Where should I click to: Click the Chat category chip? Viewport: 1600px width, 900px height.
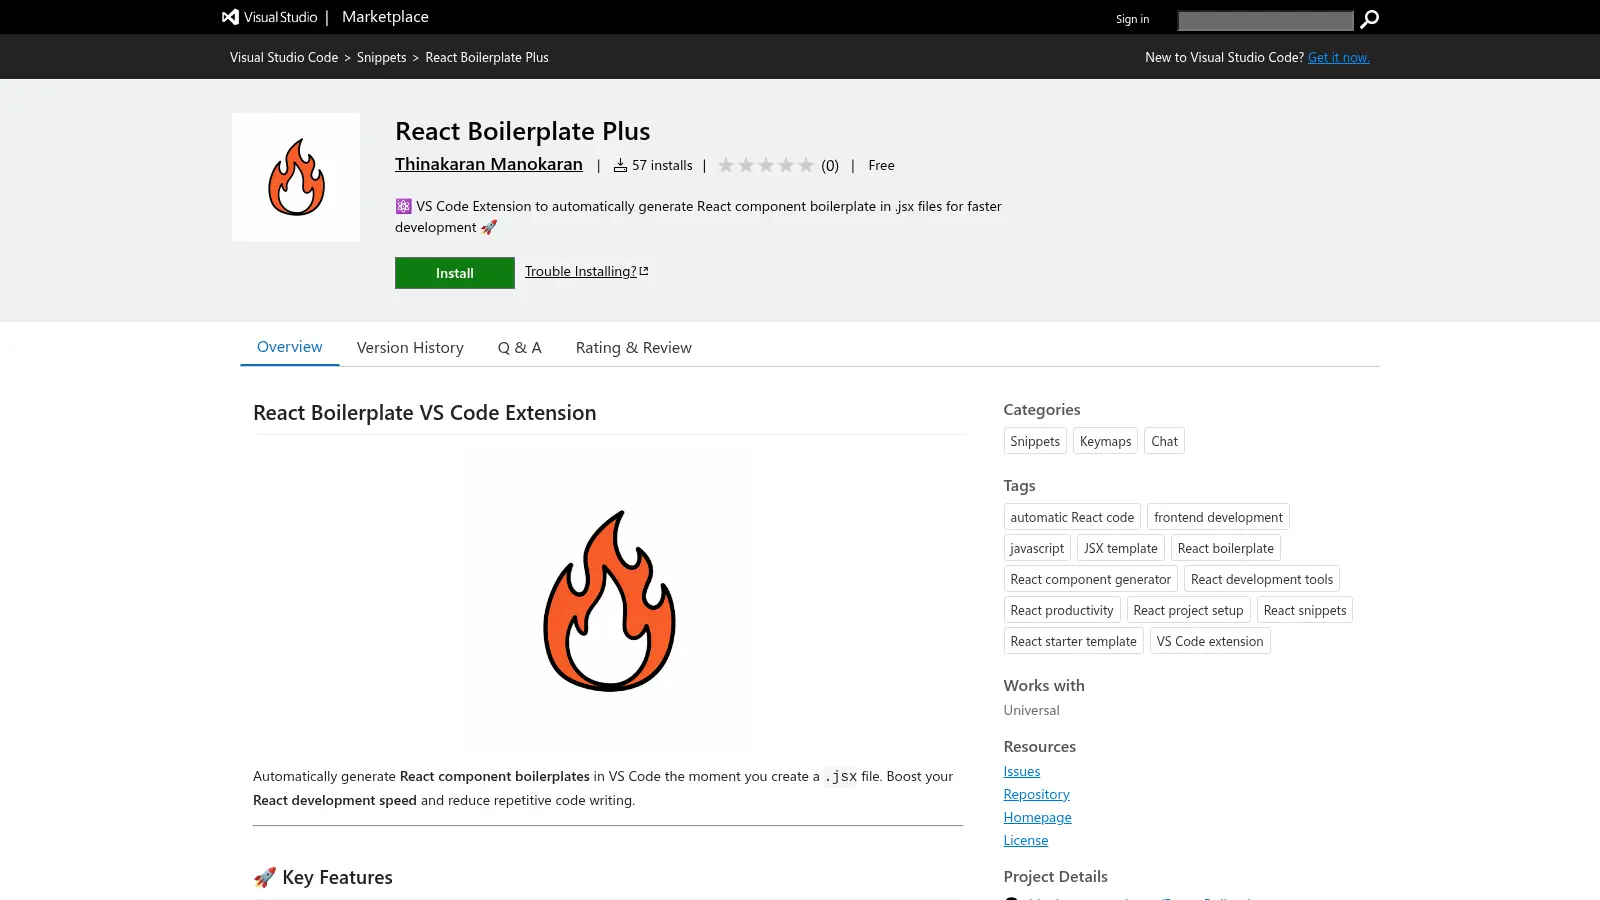coord(1164,441)
